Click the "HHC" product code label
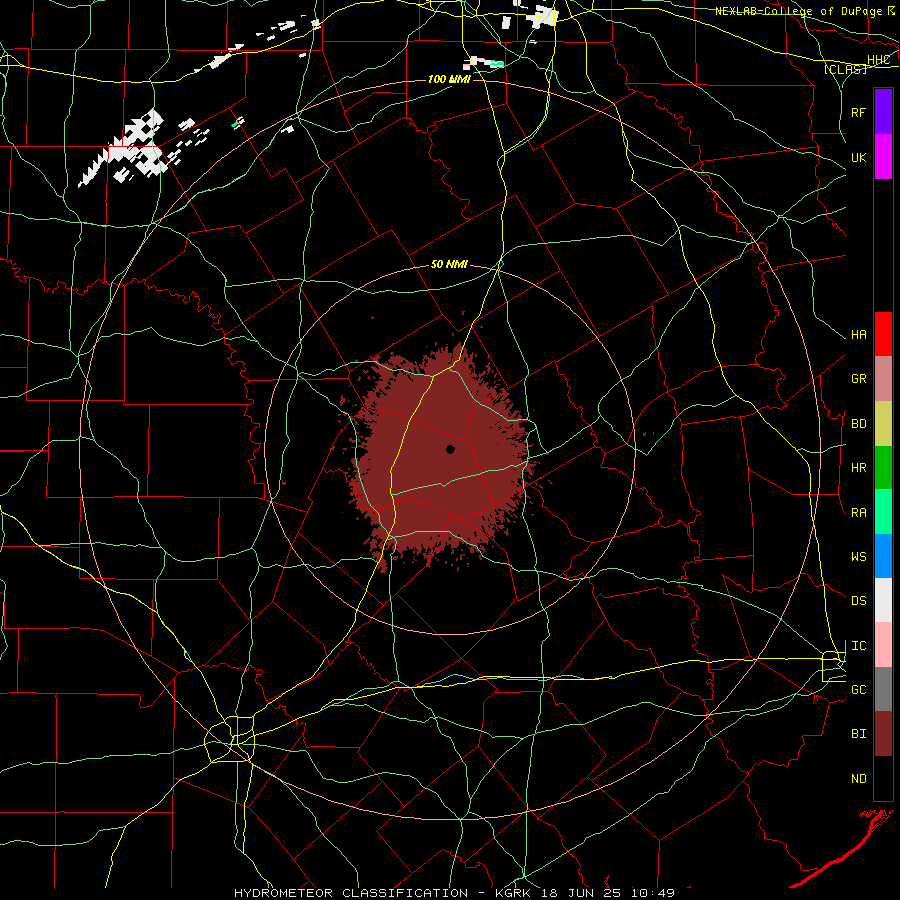900x900 pixels. pos(879,60)
